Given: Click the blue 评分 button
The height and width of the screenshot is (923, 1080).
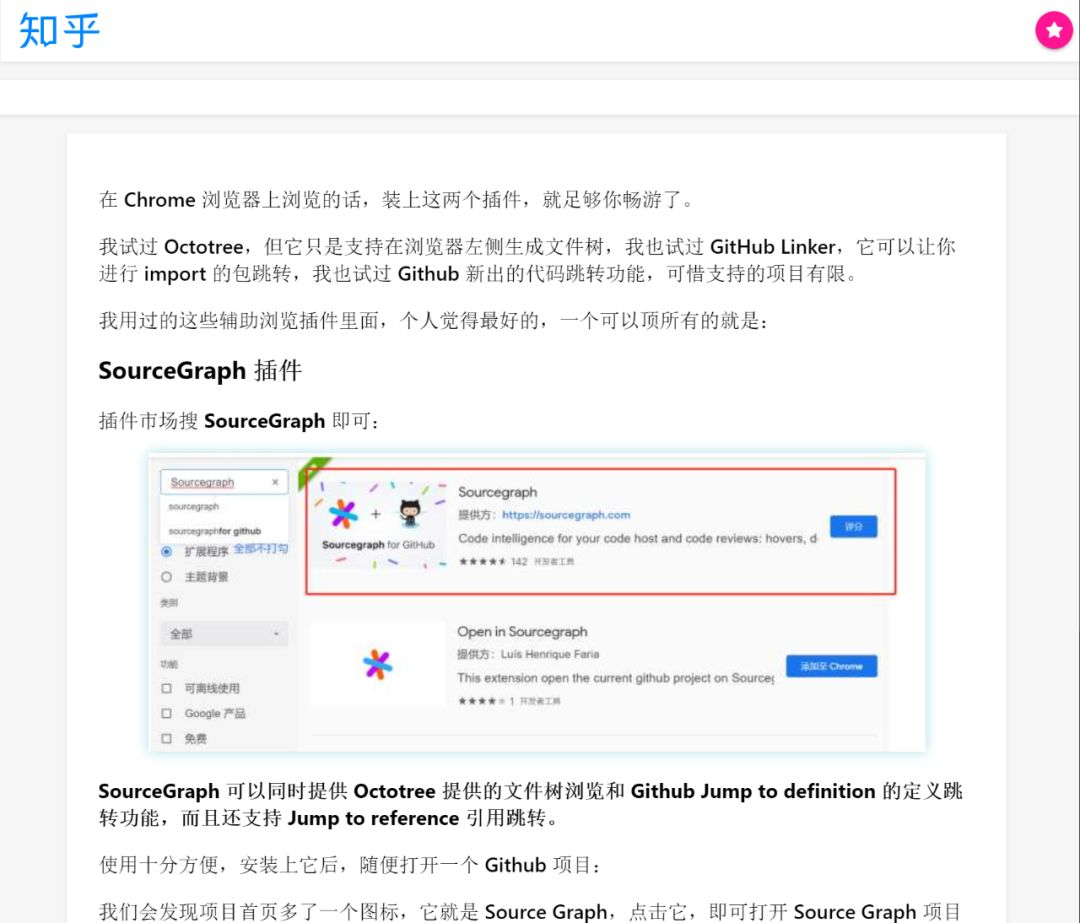Looking at the screenshot, I should pyautogui.click(x=853, y=526).
